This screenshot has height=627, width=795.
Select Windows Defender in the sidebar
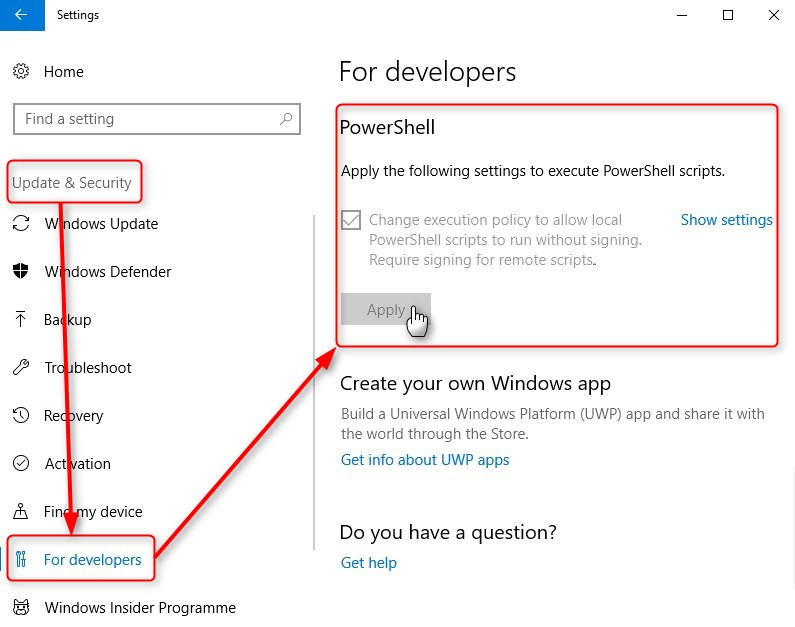pyautogui.click(x=107, y=272)
